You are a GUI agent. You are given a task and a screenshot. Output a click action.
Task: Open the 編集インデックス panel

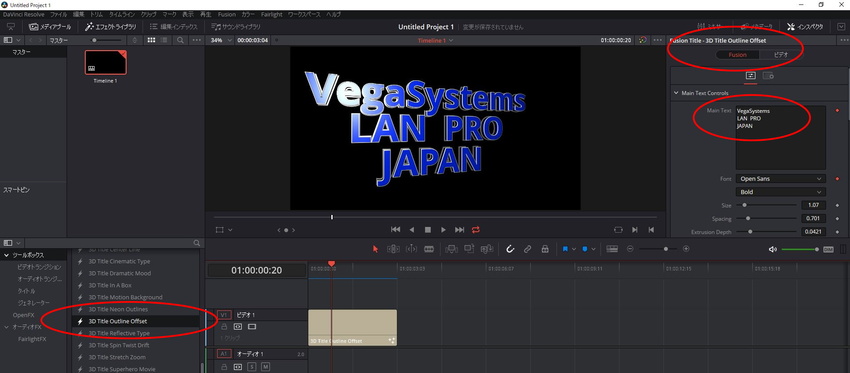point(174,27)
